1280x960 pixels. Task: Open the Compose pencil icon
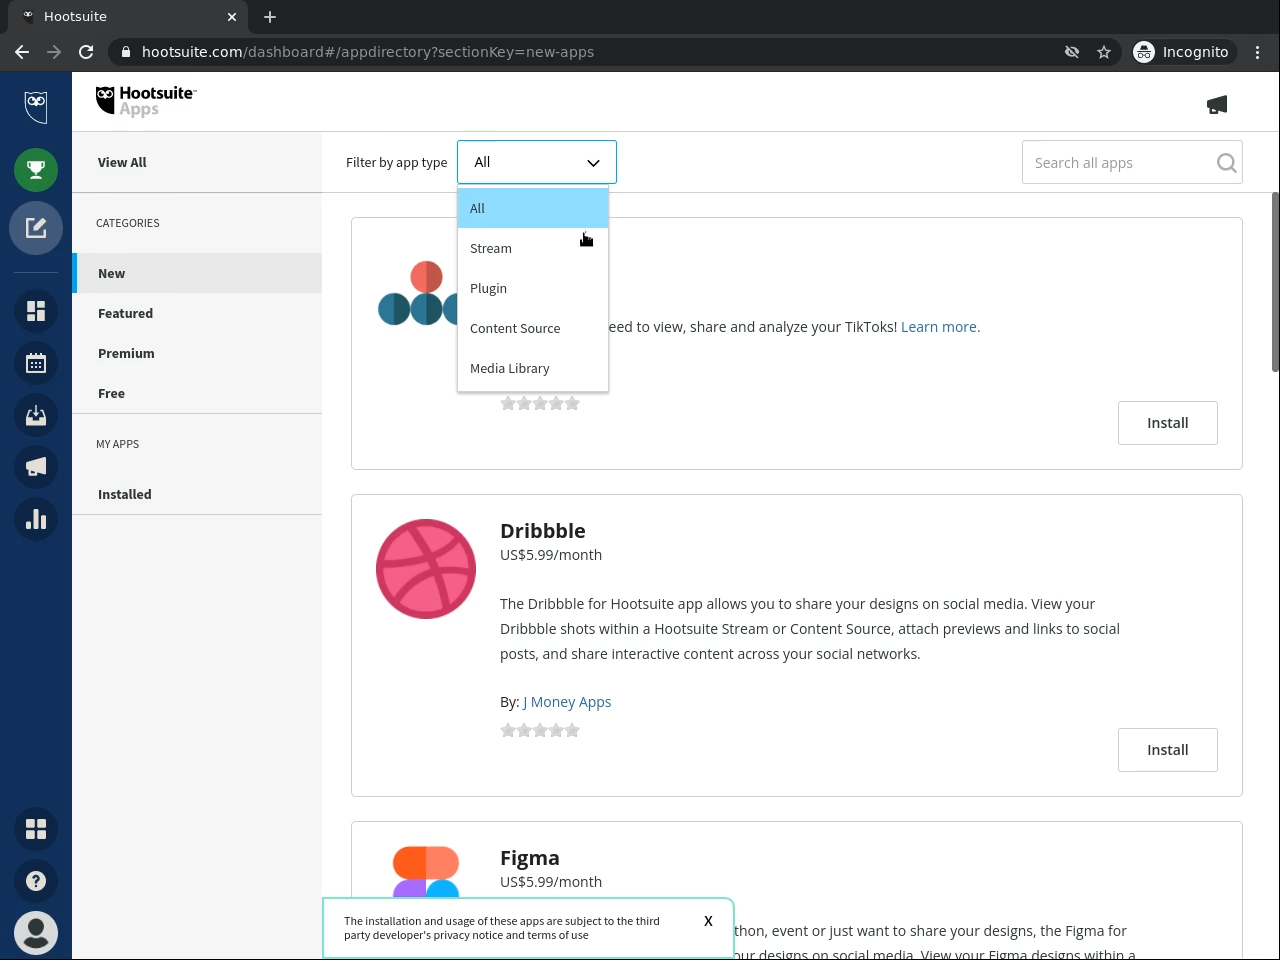pyautogui.click(x=36, y=228)
